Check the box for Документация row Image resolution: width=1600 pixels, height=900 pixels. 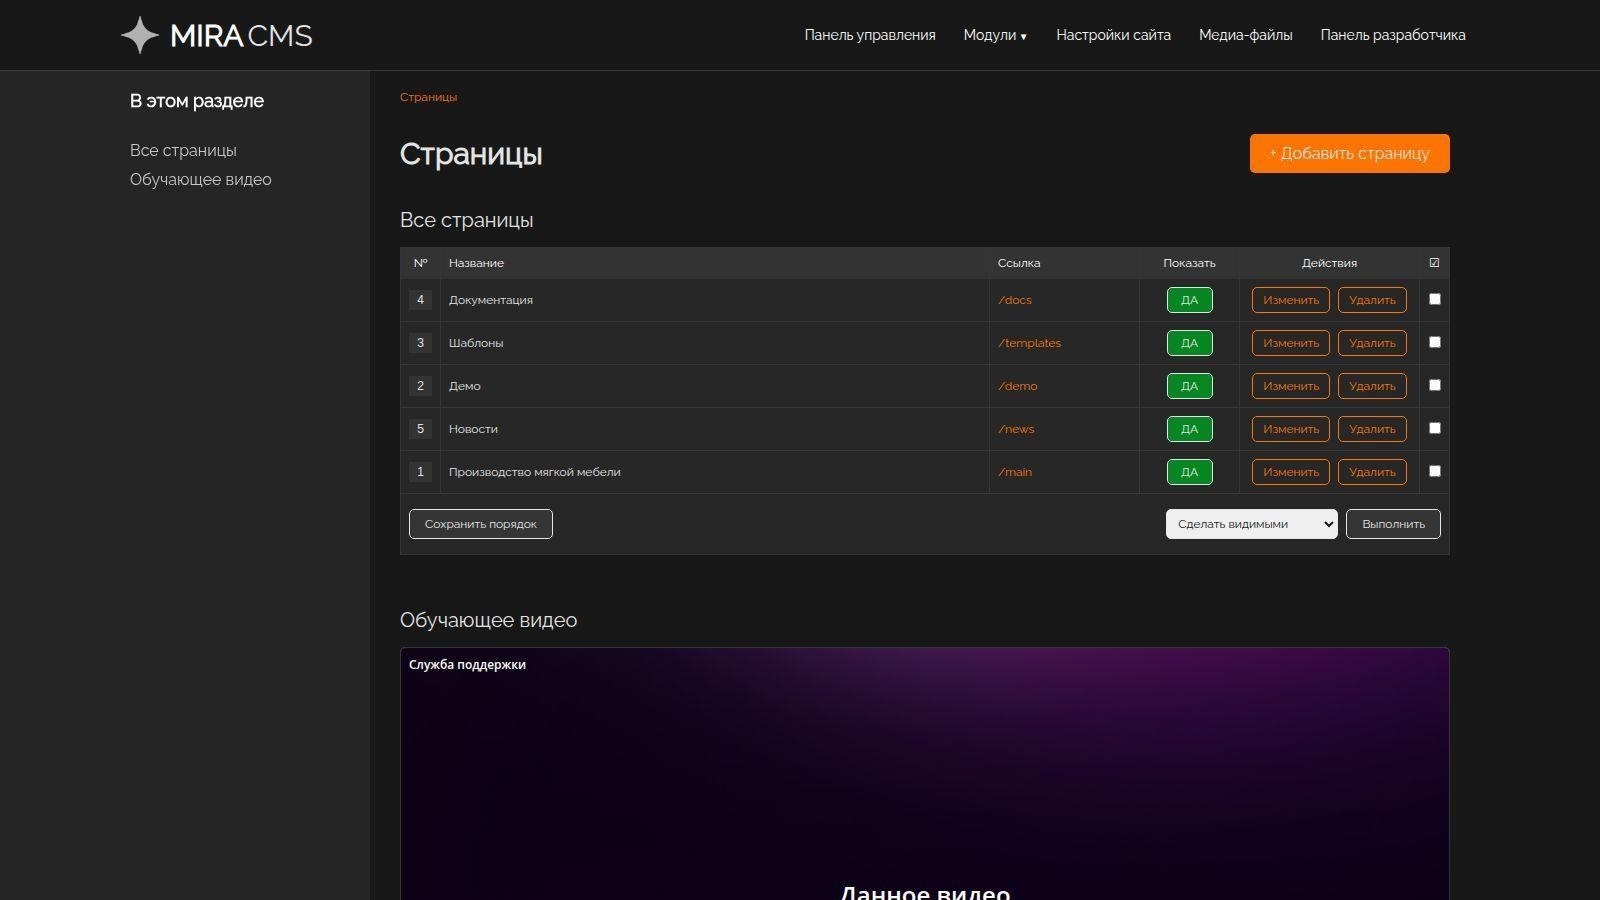click(1434, 299)
